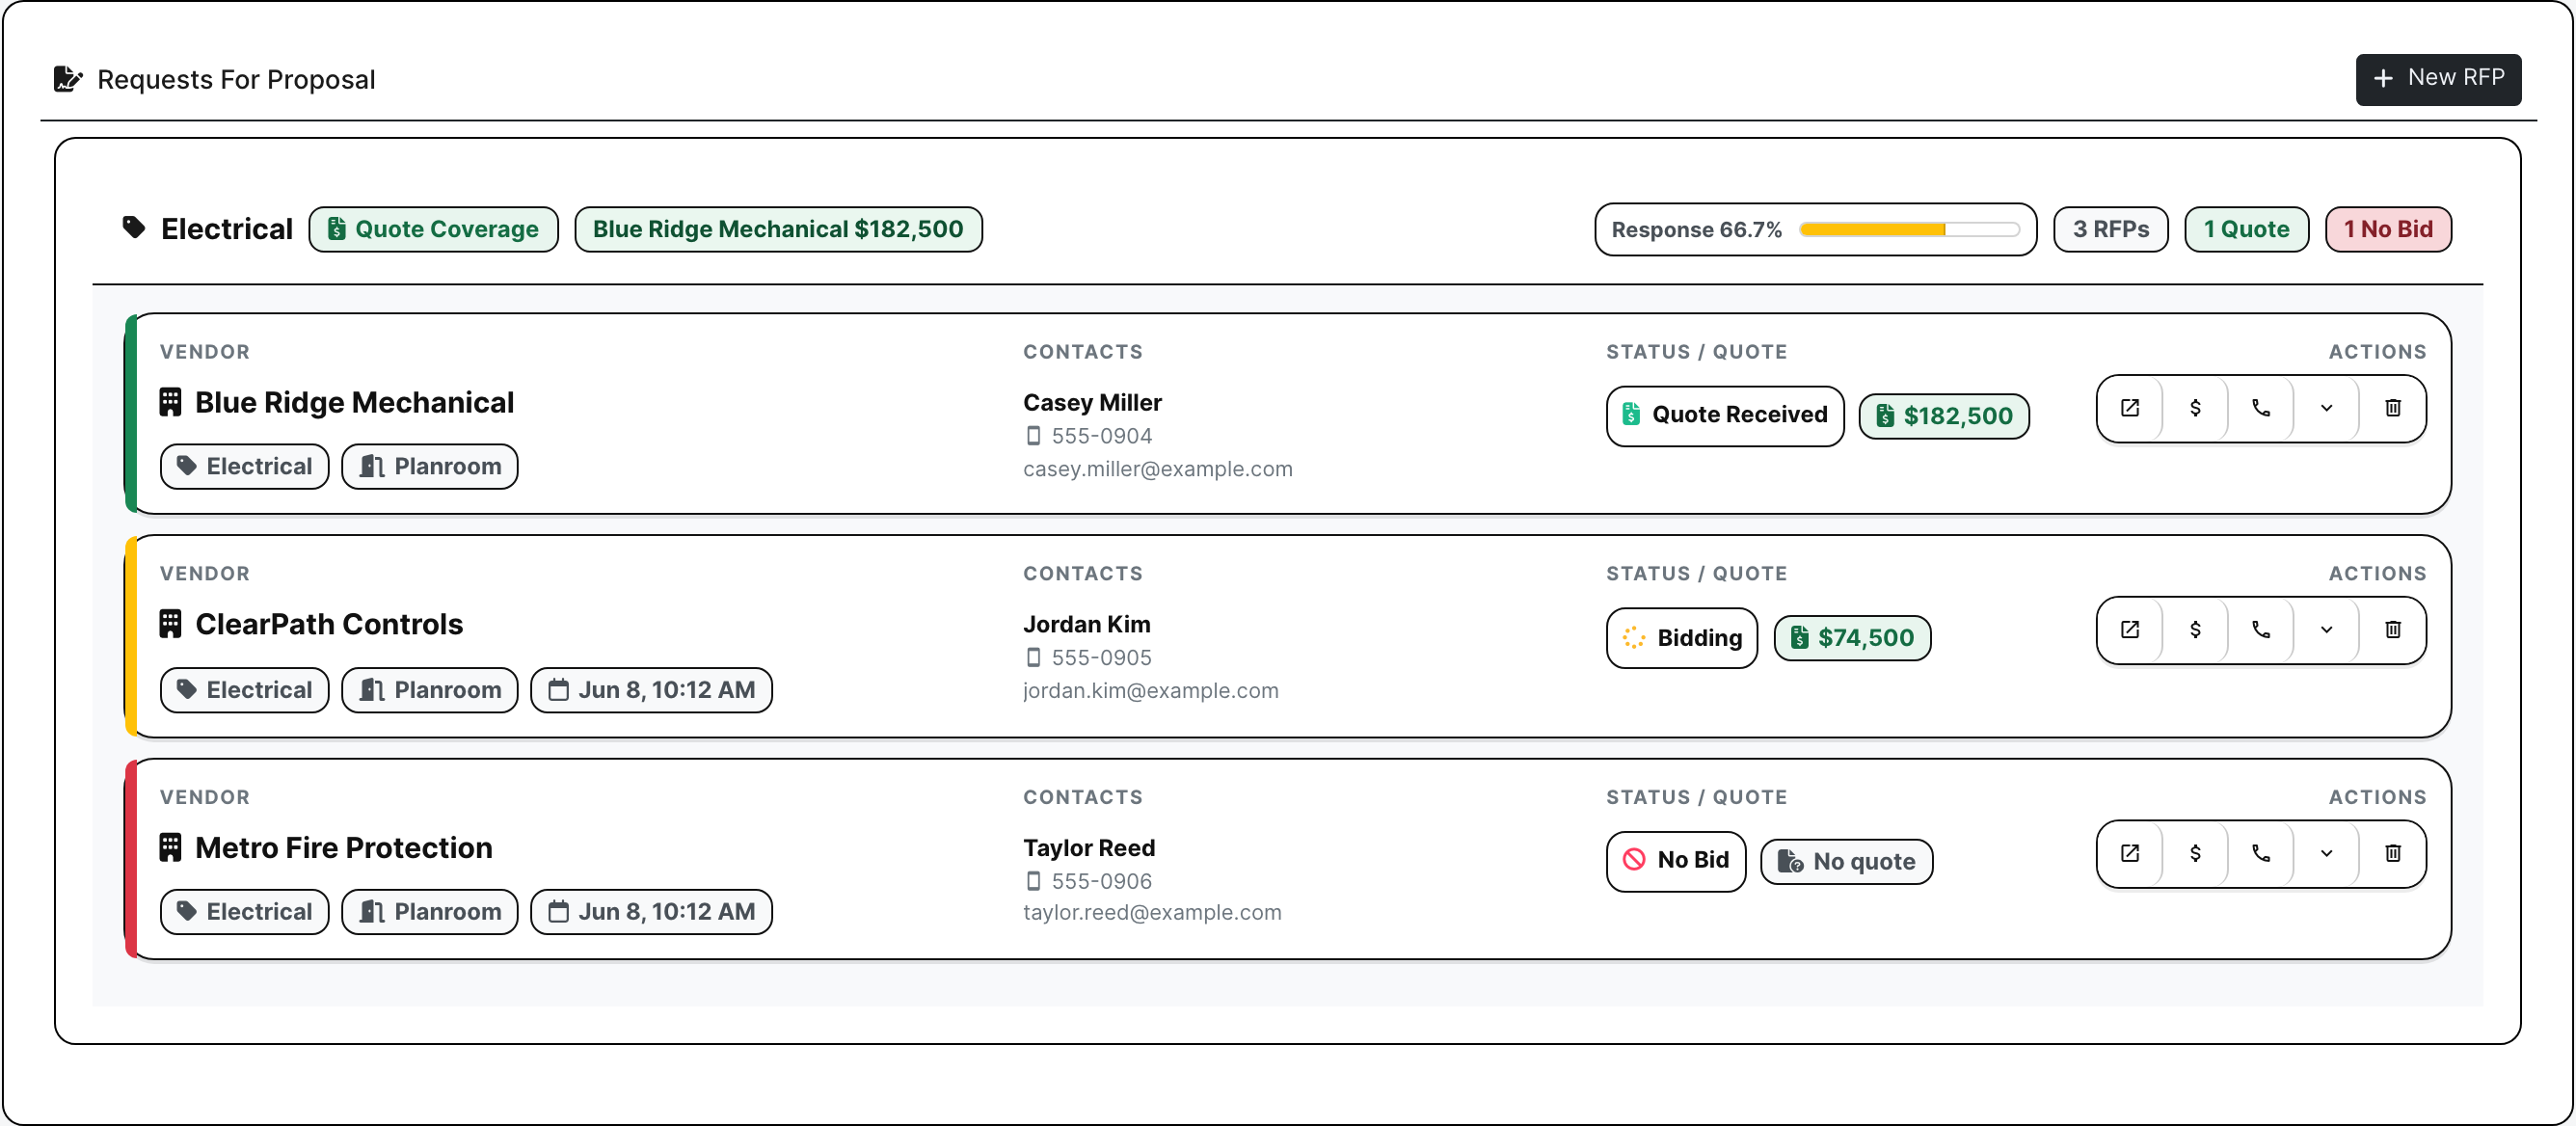Image resolution: width=2576 pixels, height=1126 pixels.
Task: Click the No Bid status pill
Action: pos(1676,861)
